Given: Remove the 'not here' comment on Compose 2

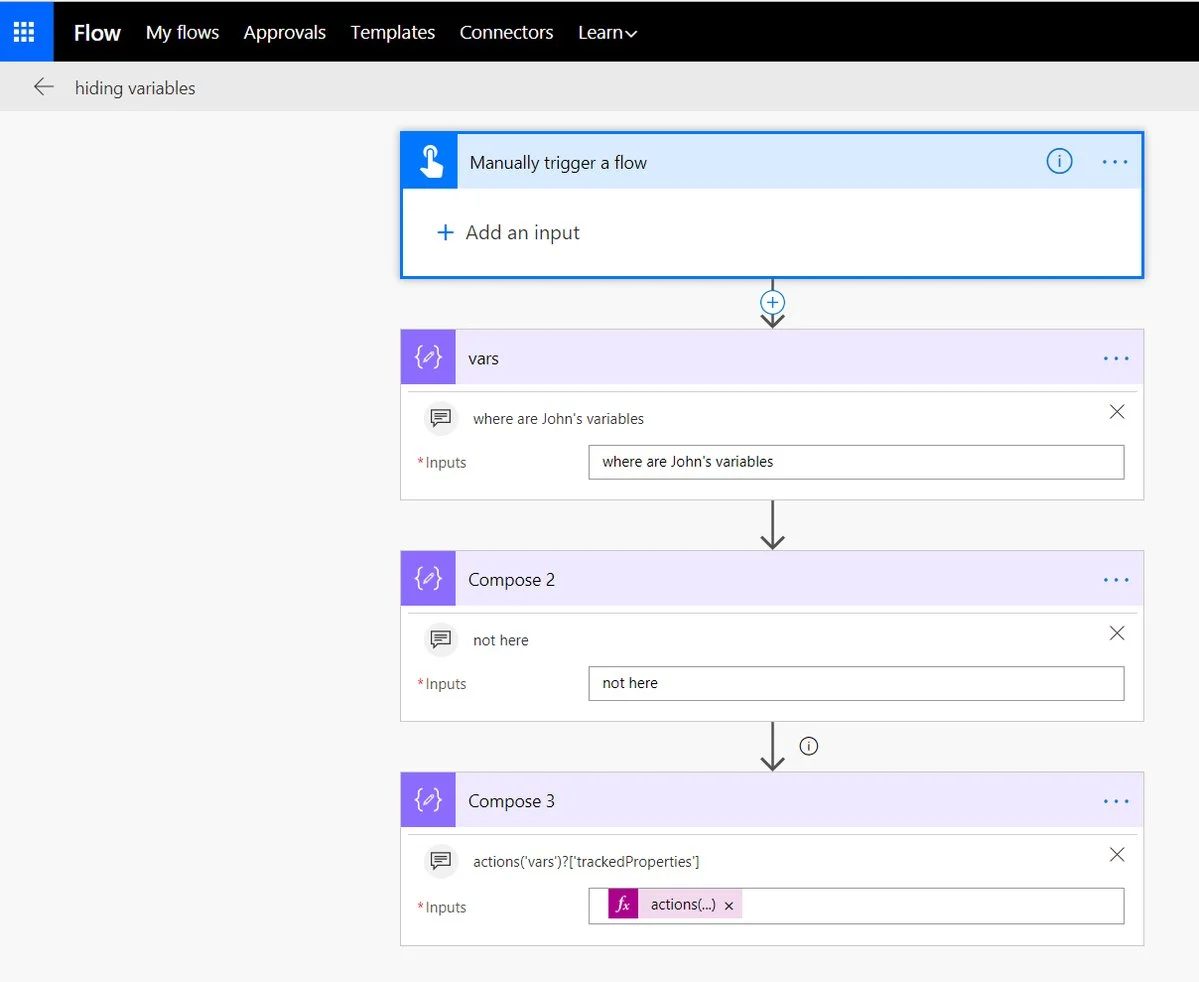Looking at the screenshot, I should 1117,633.
